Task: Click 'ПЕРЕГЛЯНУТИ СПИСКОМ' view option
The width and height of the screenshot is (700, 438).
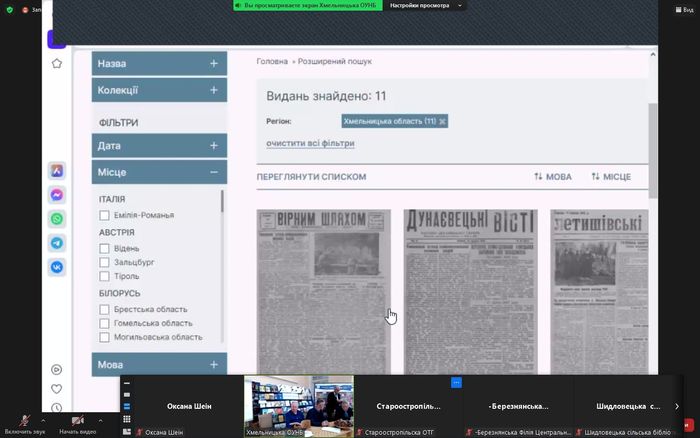Action: (311, 177)
